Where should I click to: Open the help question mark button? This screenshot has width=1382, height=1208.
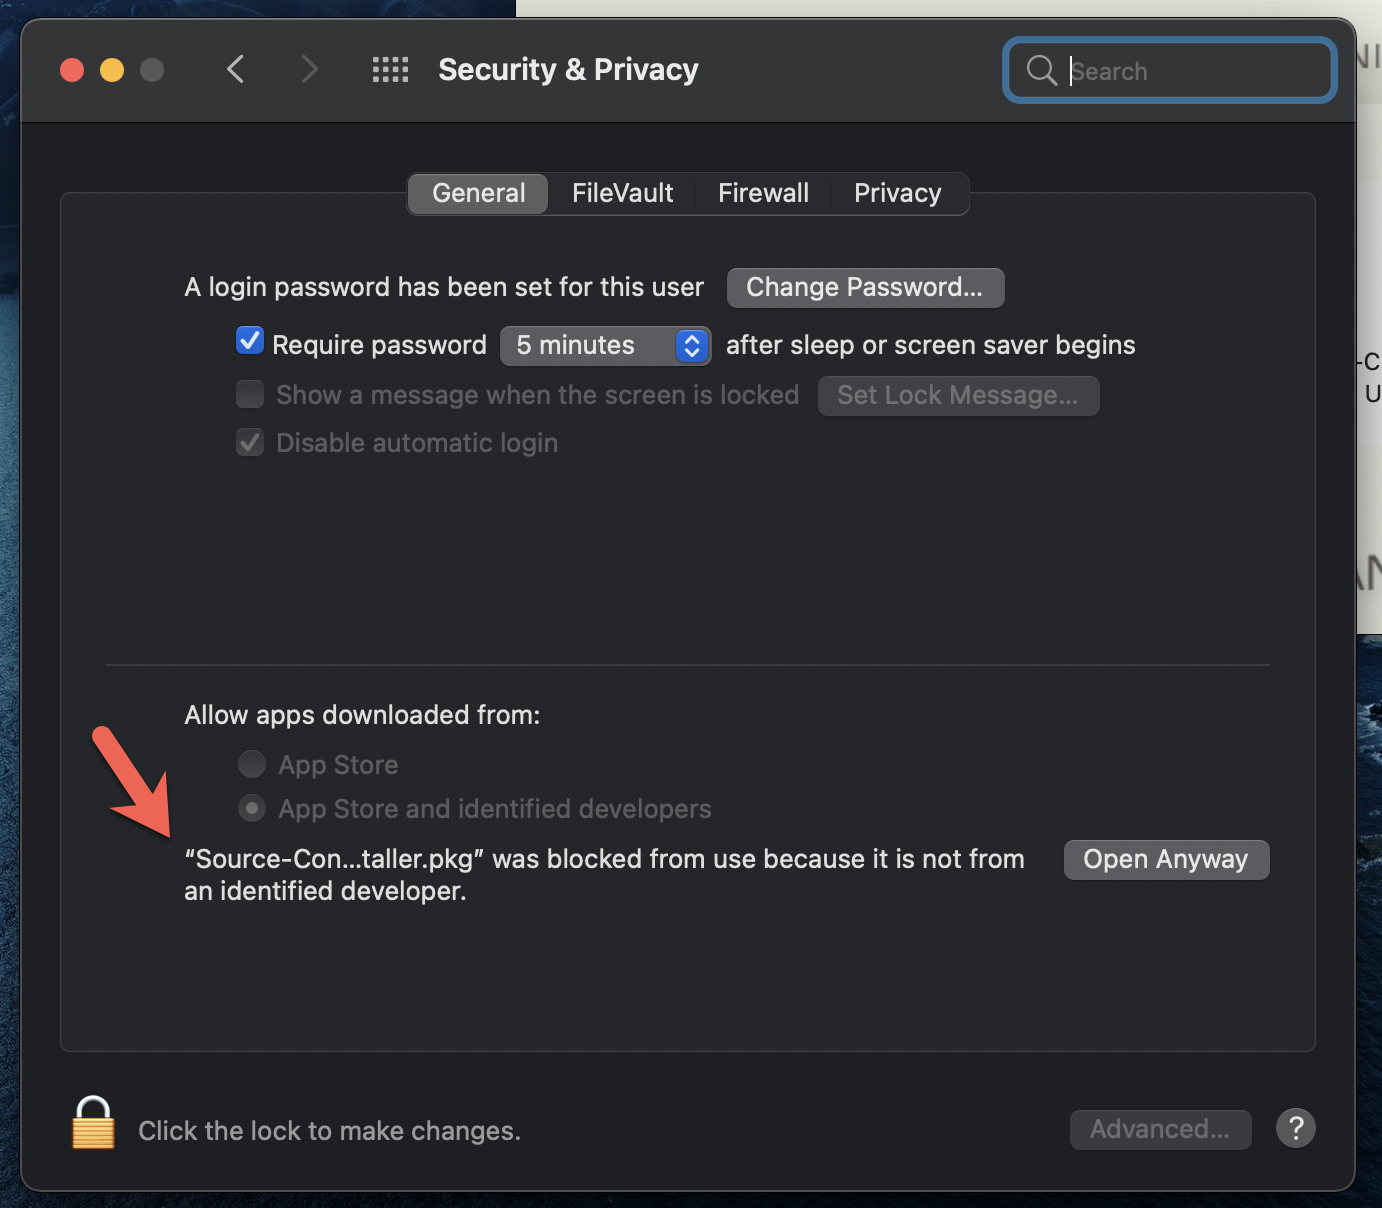[1295, 1129]
